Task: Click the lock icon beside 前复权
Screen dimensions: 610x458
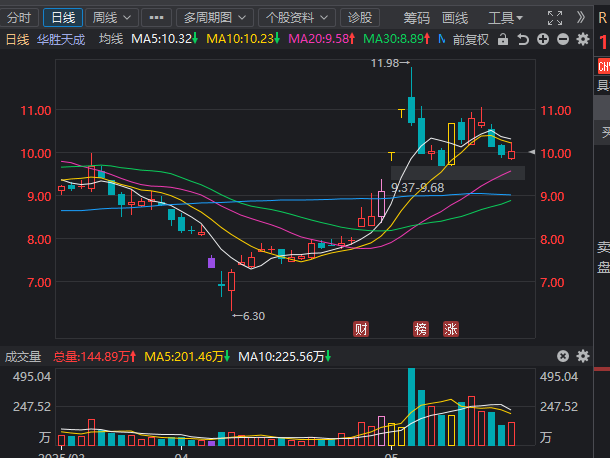Action: (x=505, y=39)
